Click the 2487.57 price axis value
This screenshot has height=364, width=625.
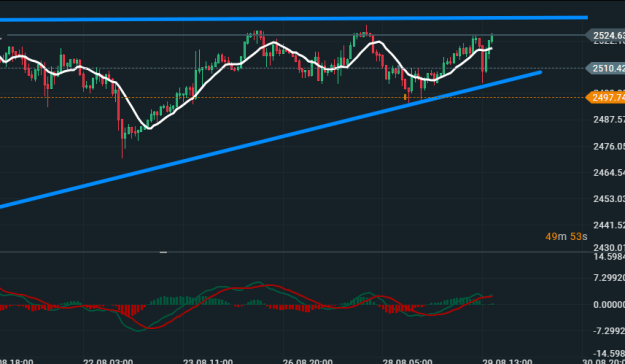pos(609,120)
